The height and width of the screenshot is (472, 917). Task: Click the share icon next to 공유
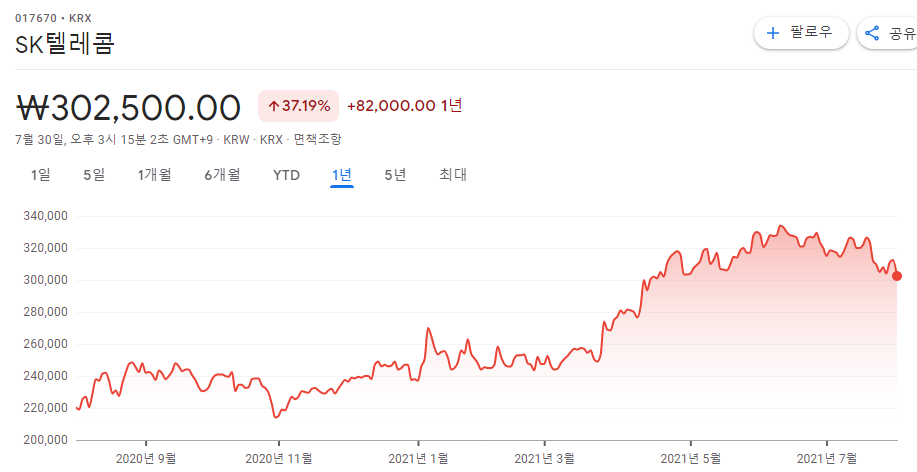click(872, 33)
